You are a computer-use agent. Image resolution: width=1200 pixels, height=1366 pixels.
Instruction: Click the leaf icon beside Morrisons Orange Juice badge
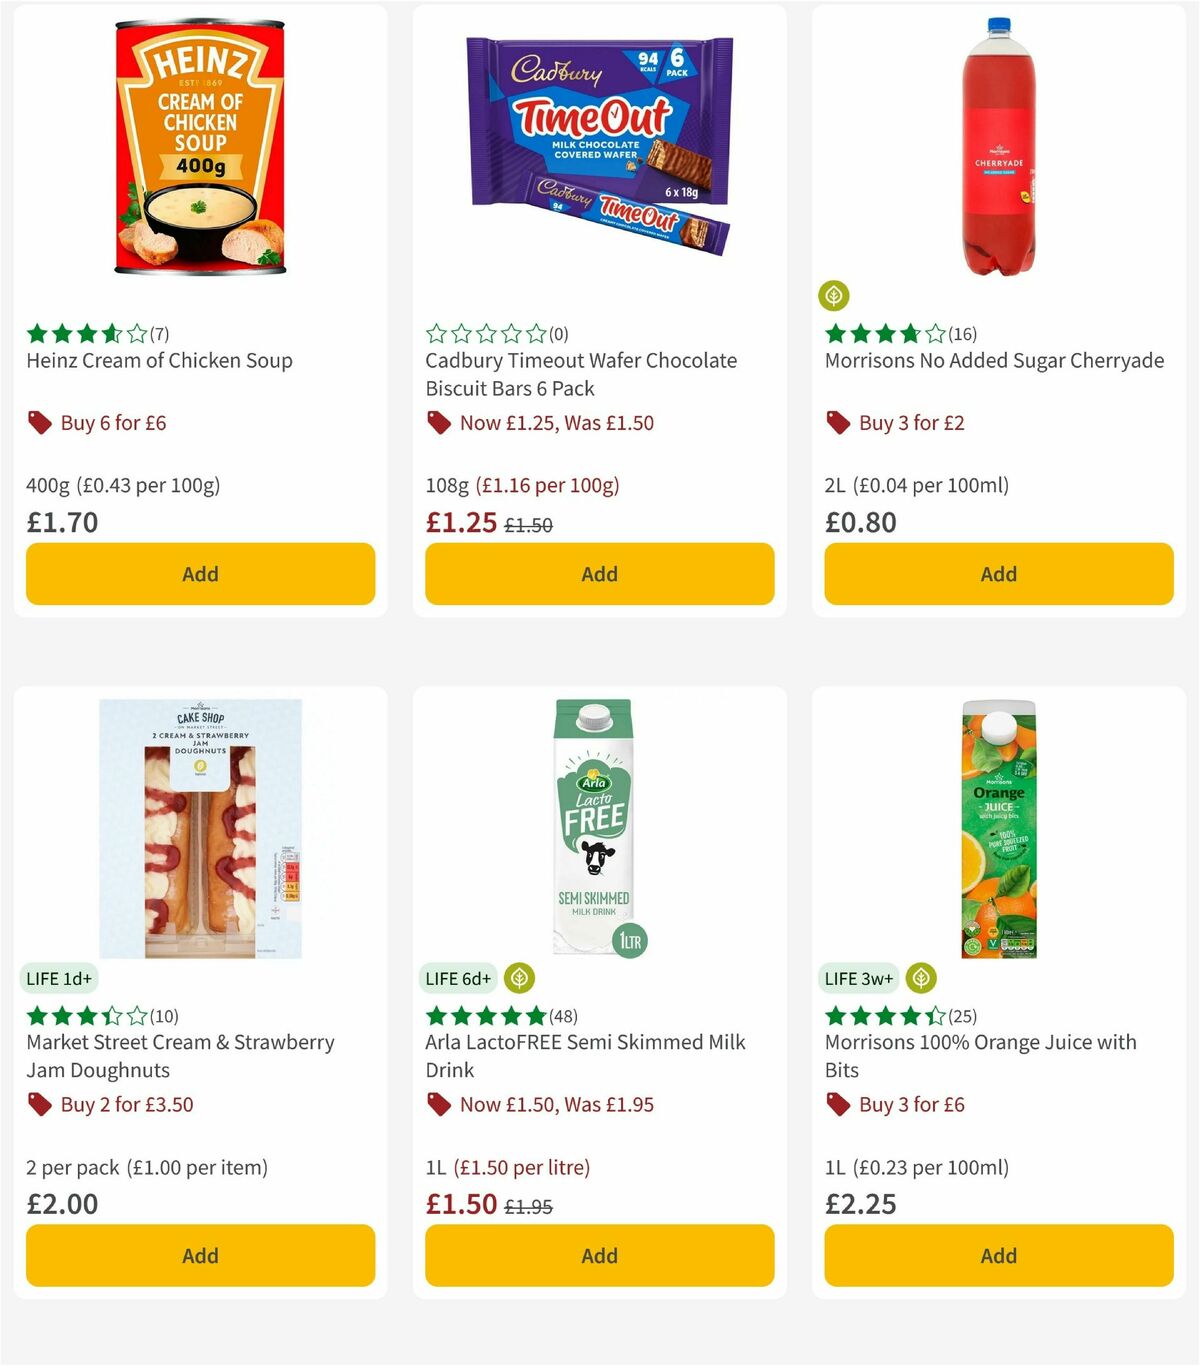click(920, 978)
